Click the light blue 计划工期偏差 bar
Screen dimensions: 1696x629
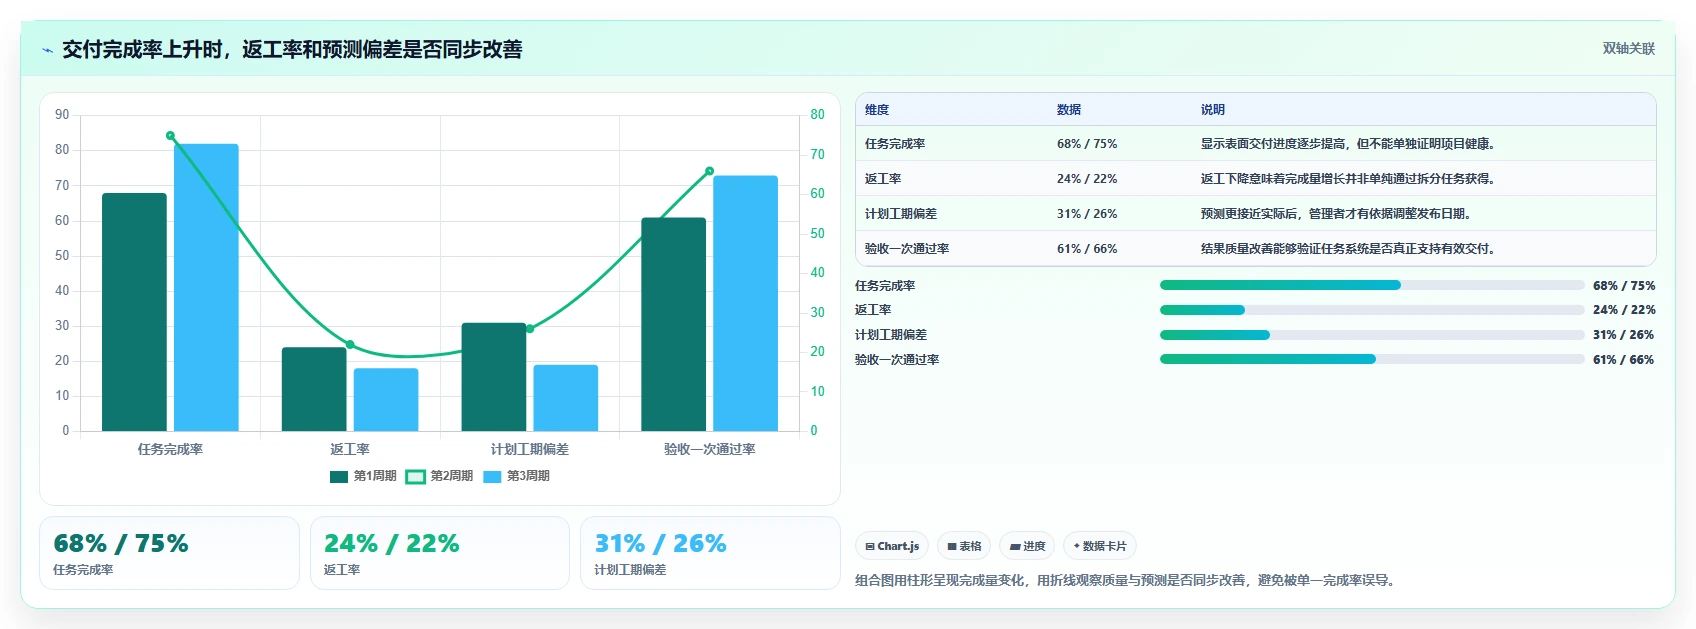[566, 398]
